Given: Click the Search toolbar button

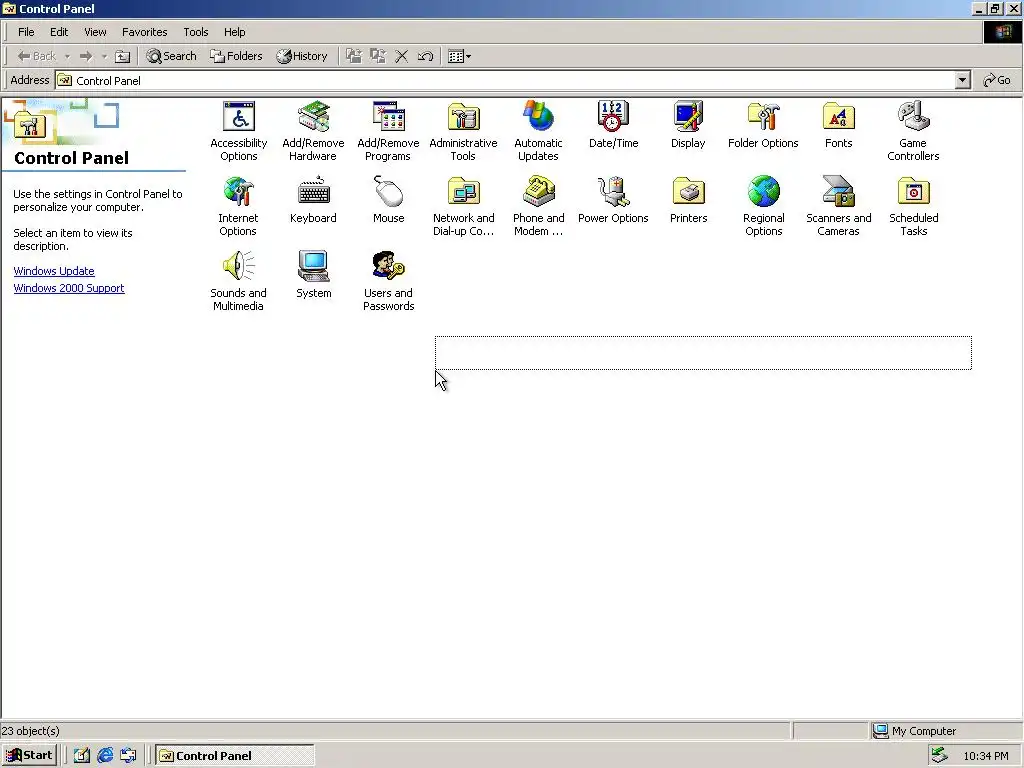Looking at the screenshot, I should (171, 56).
